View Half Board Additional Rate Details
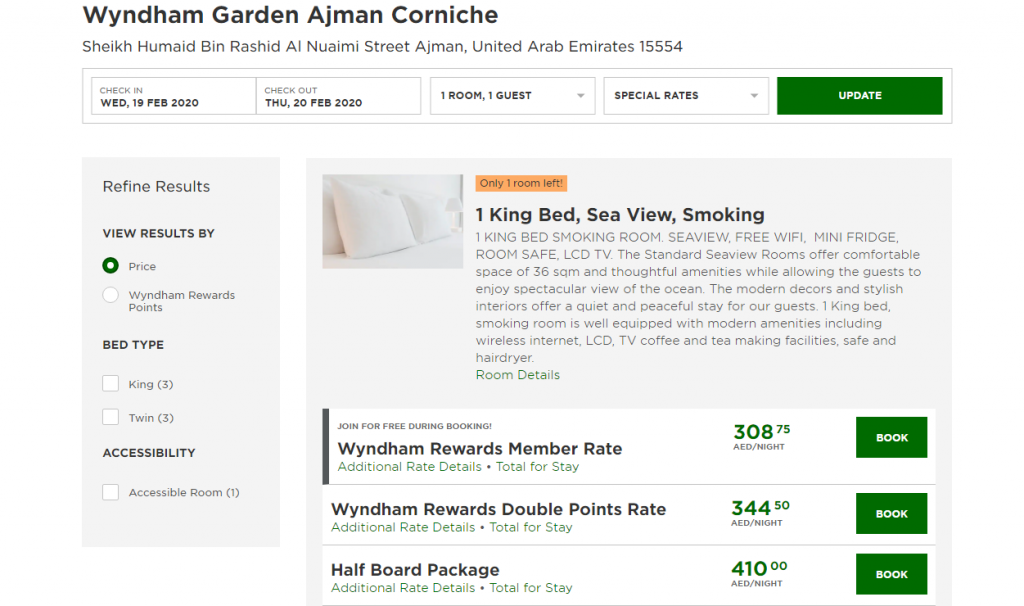This screenshot has width=1024, height=606. pyautogui.click(x=403, y=588)
